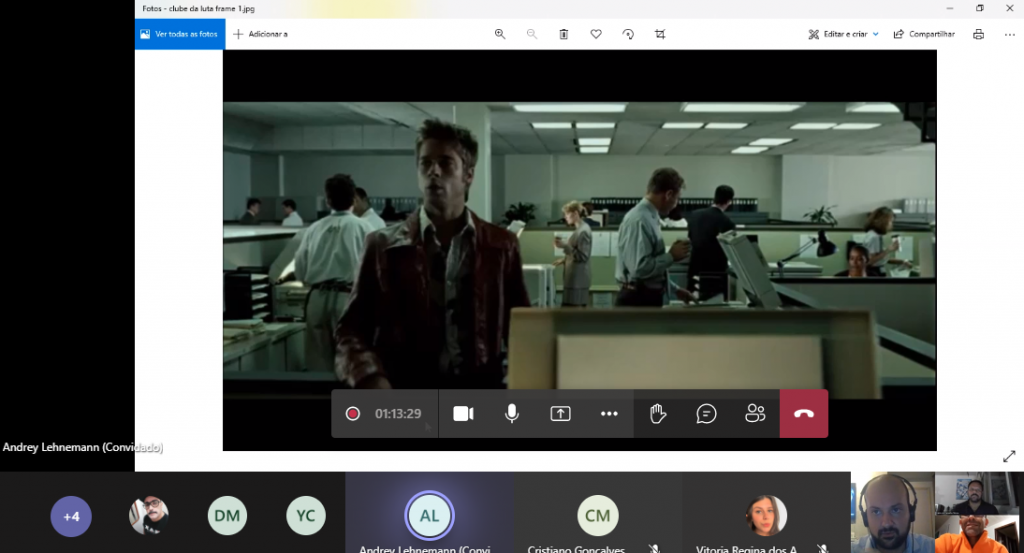Click the shared Fight Club frame image

tap(579, 250)
